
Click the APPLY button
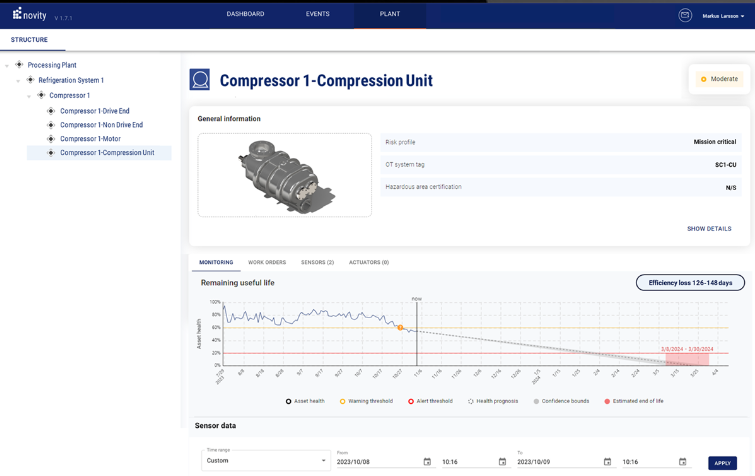(722, 463)
